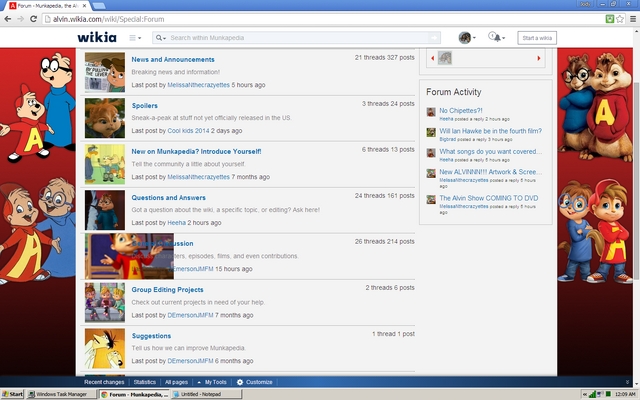Open the Wikia hub list dropdown

pos(135,38)
